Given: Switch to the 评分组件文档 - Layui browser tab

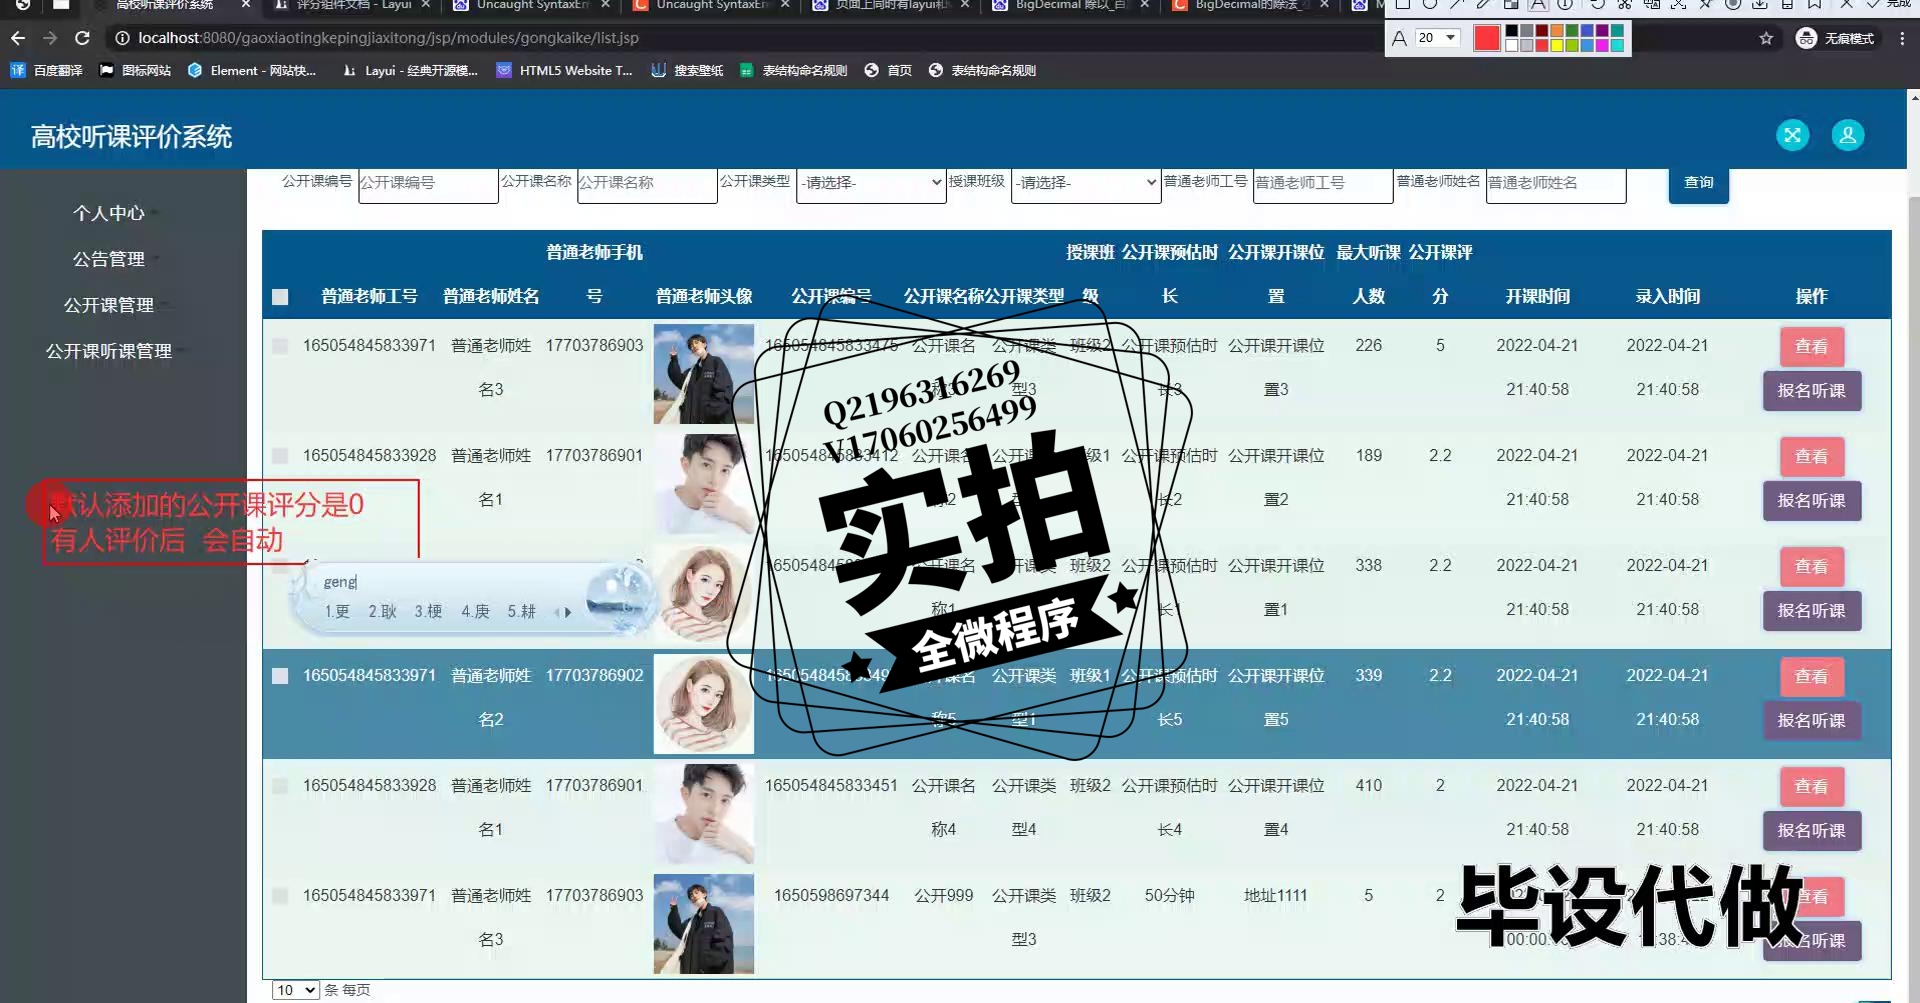Looking at the screenshot, I should [x=352, y=5].
